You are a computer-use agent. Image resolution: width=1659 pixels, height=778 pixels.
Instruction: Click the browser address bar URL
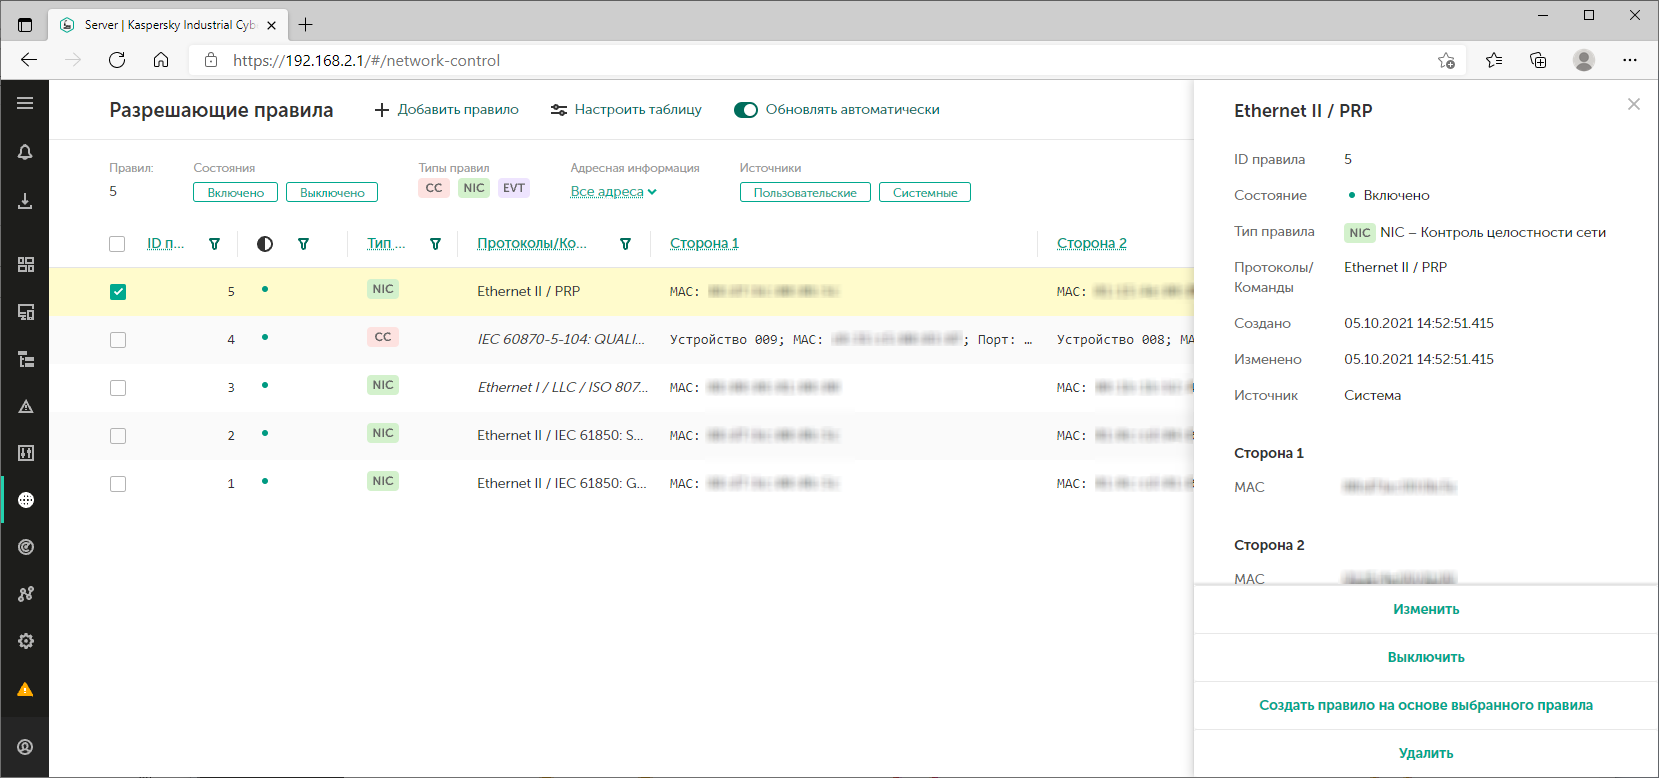click(x=366, y=61)
